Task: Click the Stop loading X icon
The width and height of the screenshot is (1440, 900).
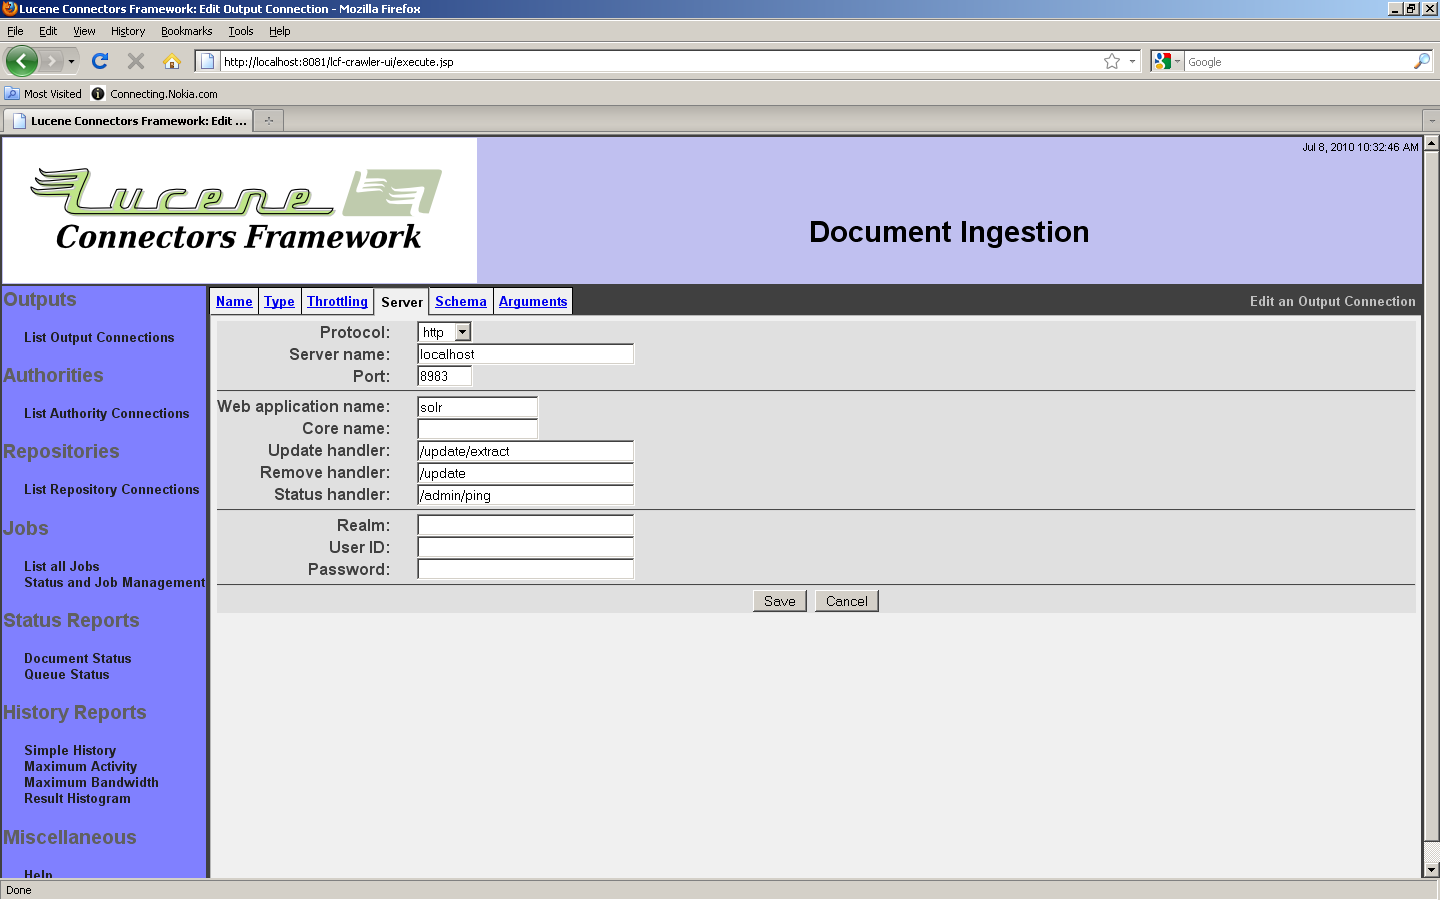Action: [136, 61]
